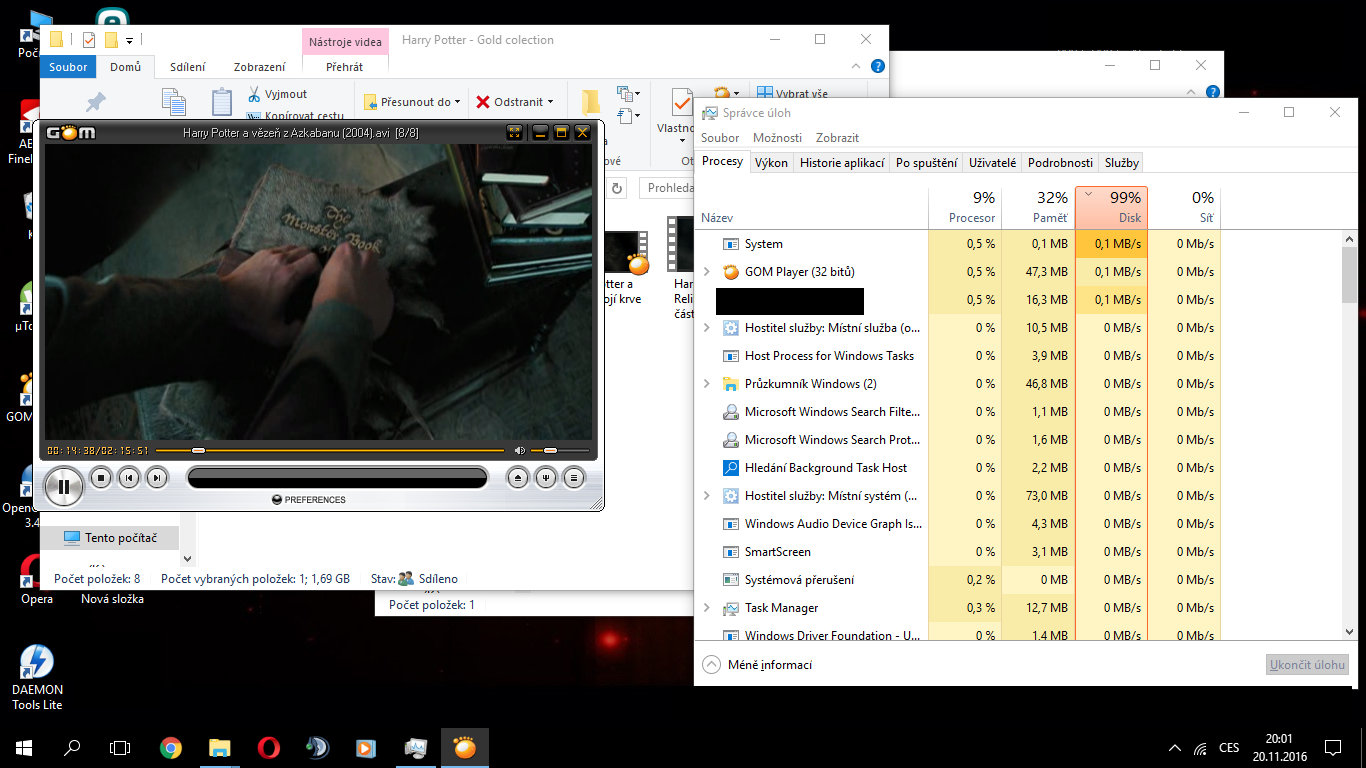
Task: Open the GOM Player playlist button
Action: tap(573, 478)
